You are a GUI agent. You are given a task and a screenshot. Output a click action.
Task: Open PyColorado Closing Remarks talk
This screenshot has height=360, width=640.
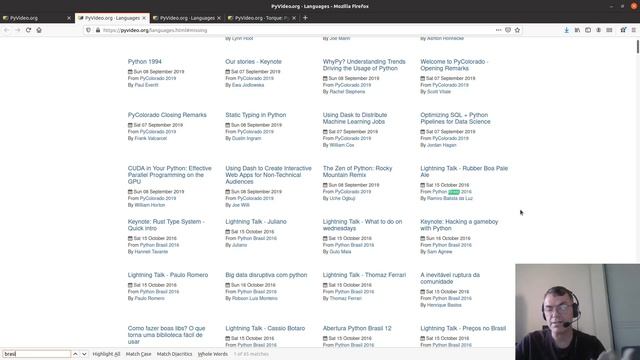point(167,115)
